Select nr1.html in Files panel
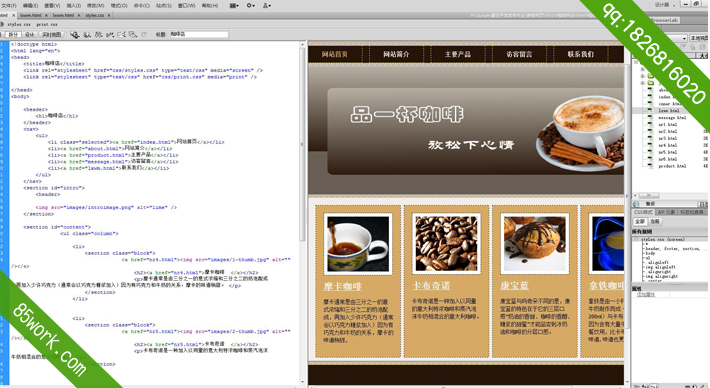 click(667, 125)
